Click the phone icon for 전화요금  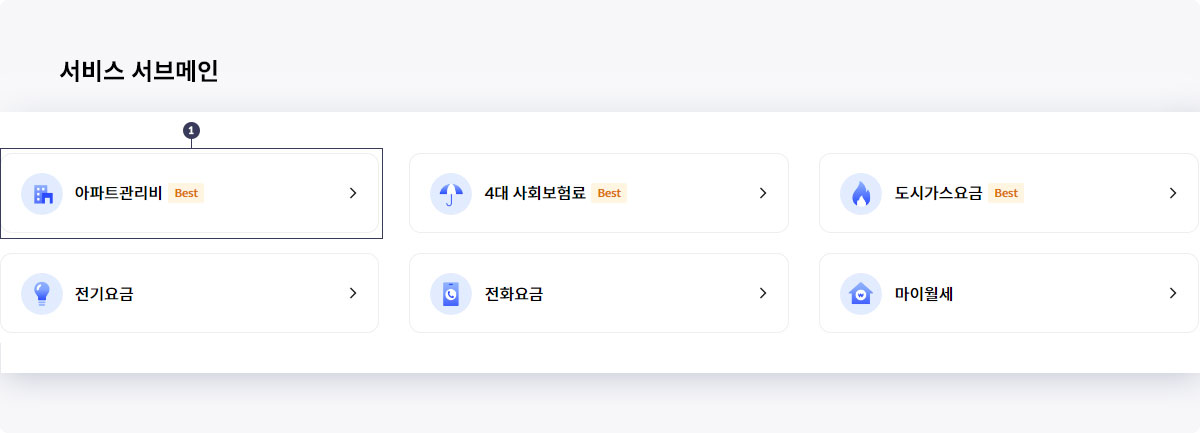[451, 294]
